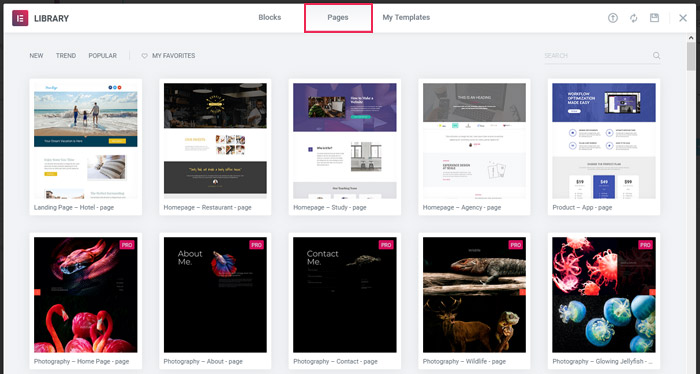Click 'Homepage – Restaurant - page' label
Viewport: 700px width, 374px height.
[207, 208]
